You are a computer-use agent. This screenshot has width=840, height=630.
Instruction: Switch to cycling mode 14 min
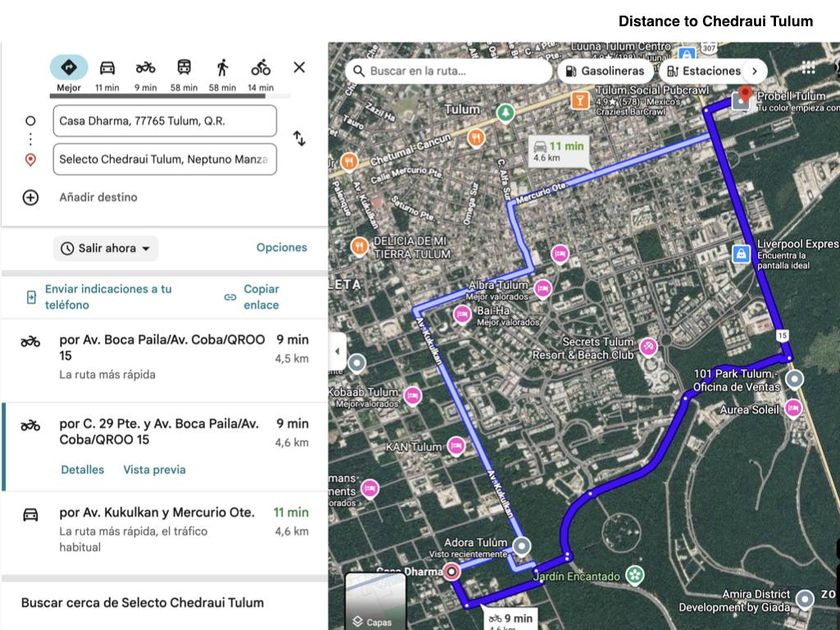click(261, 73)
